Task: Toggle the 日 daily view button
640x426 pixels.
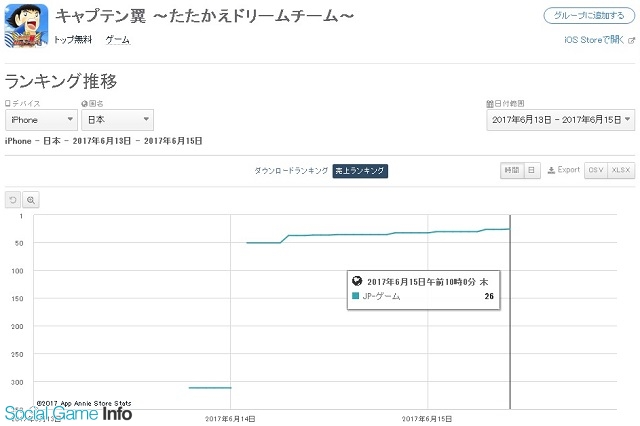Action: pos(531,170)
